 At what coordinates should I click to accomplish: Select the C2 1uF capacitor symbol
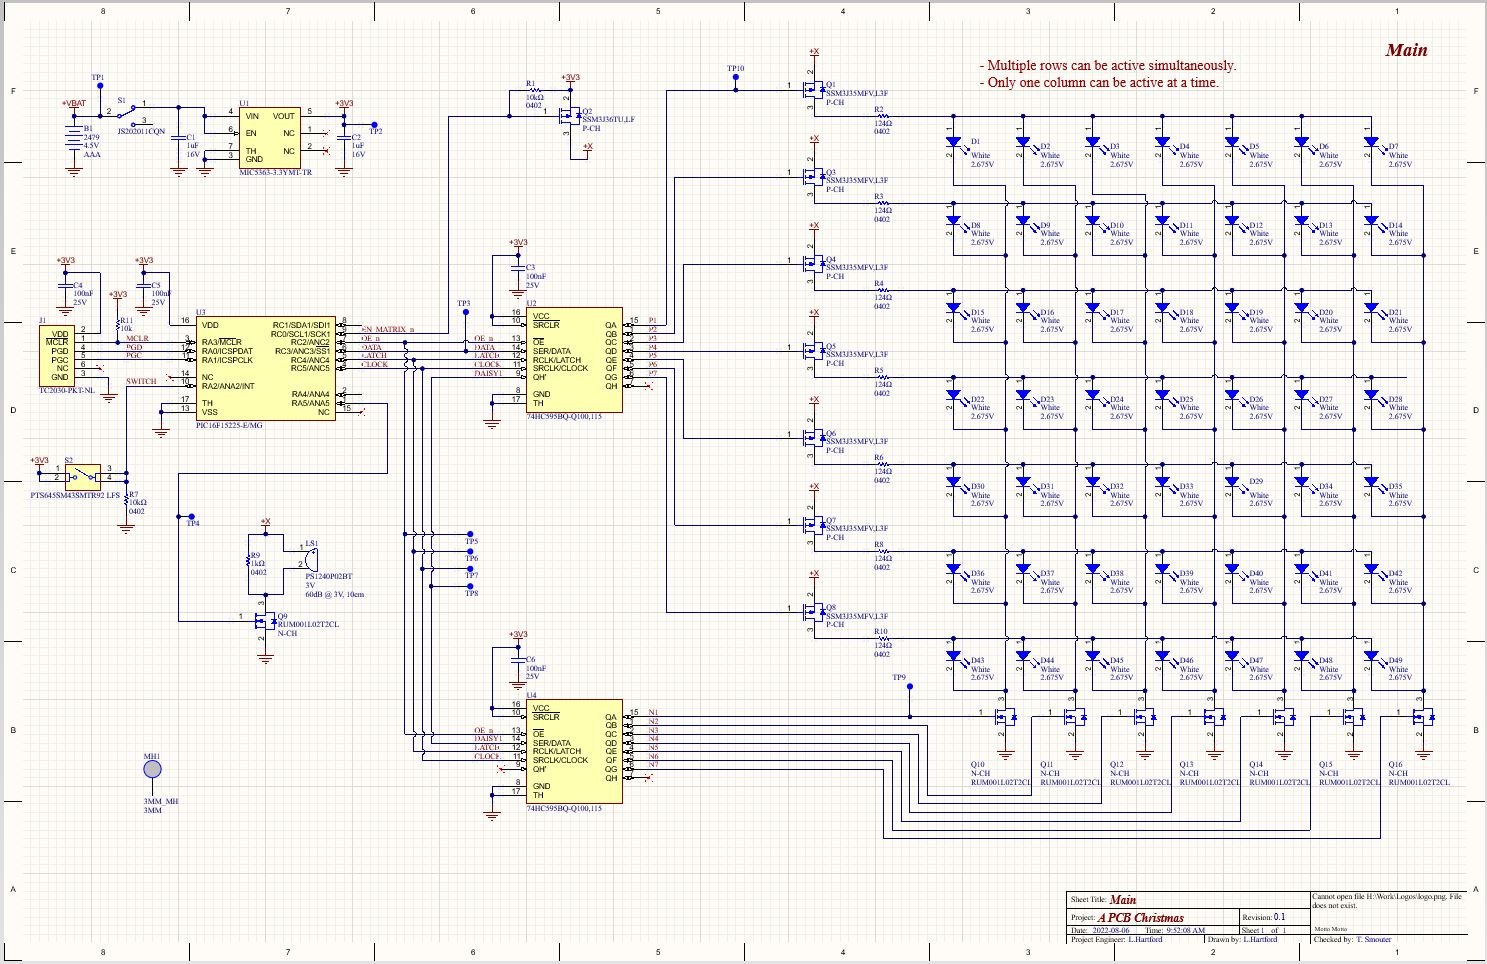pos(344,139)
